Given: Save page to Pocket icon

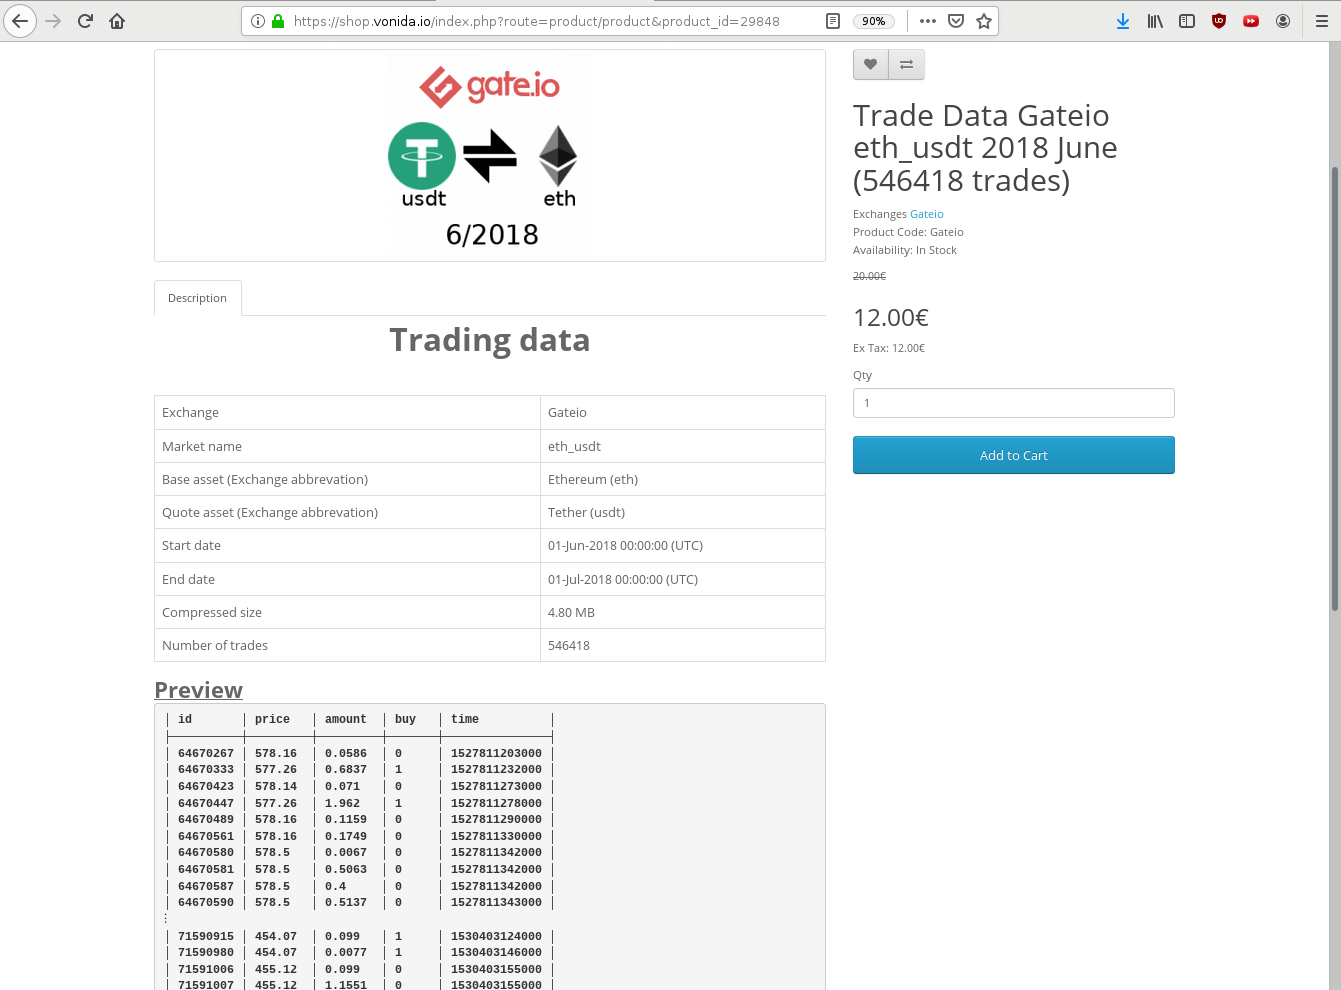Looking at the screenshot, I should tap(956, 21).
